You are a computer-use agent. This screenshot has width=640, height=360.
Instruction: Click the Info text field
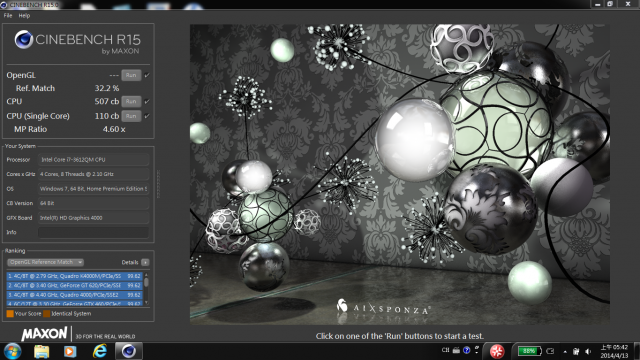click(x=93, y=232)
